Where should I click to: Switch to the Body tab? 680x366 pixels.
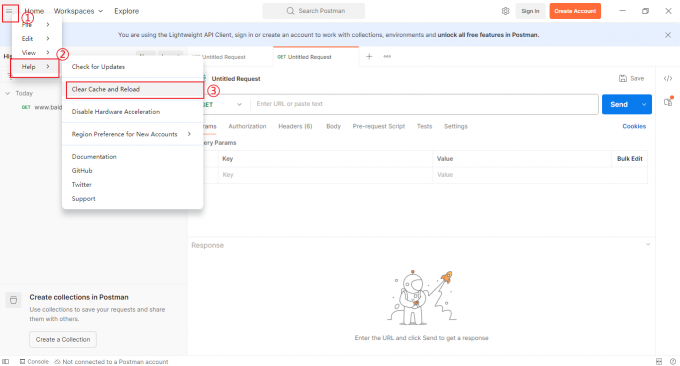coord(333,126)
